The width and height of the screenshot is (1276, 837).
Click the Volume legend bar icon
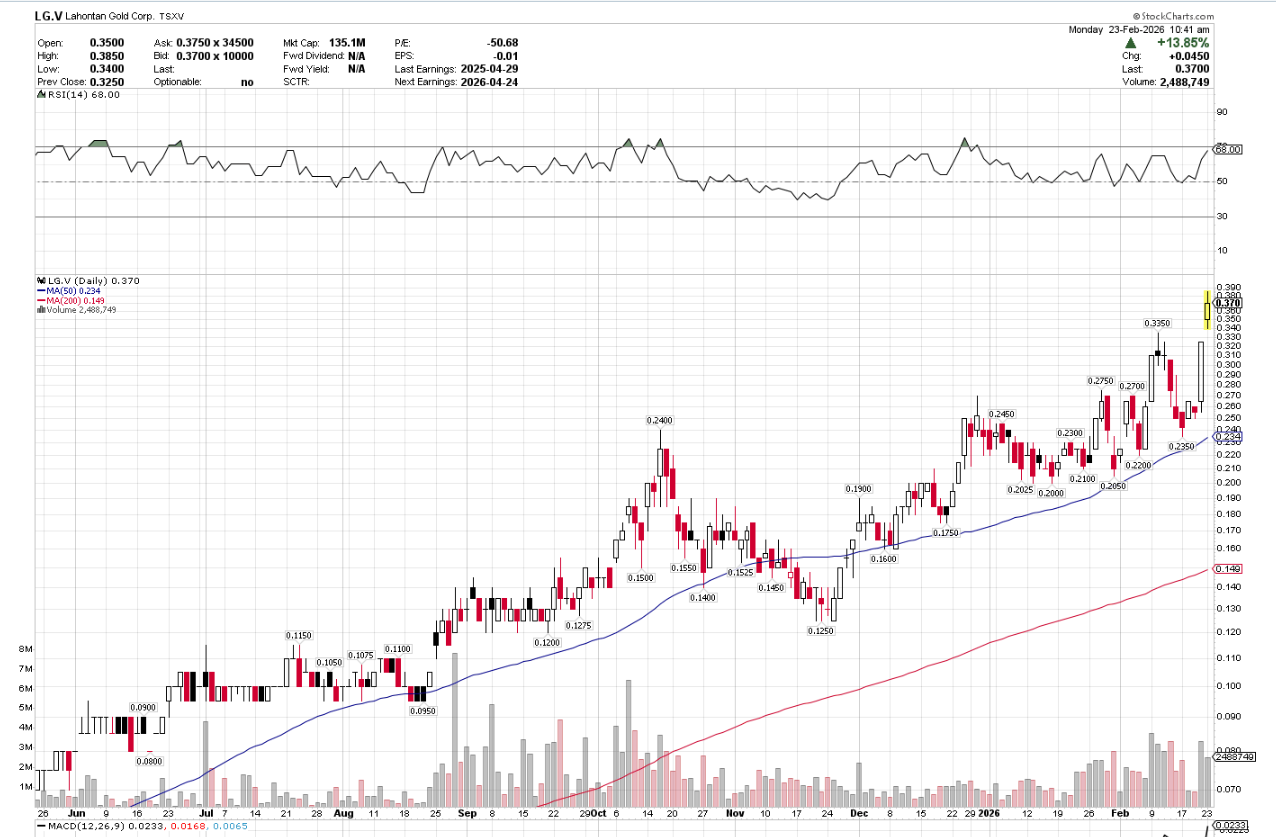pos(40,310)
